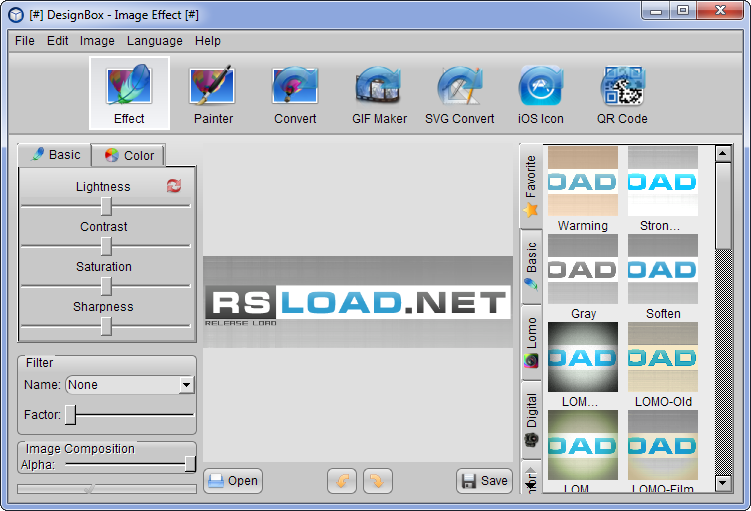The width and height of the screenshot is (751, 511).
Task: Open the Favorite effects side tab
Action: pyautogui.click(x=531, y=186)
